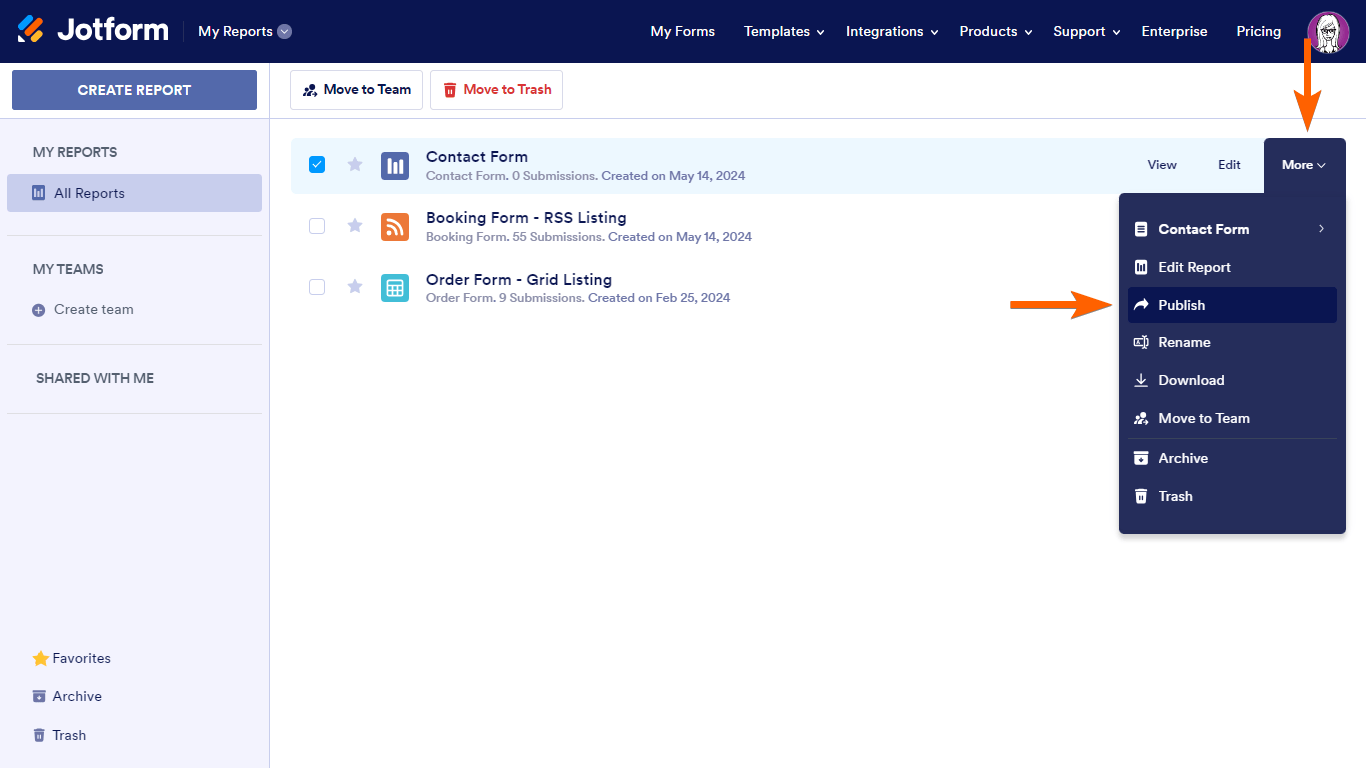The height and width of the screenshot is (768, 1366).
Task: Click the Jotform logo icon
Action: click(x=31, y=30)
